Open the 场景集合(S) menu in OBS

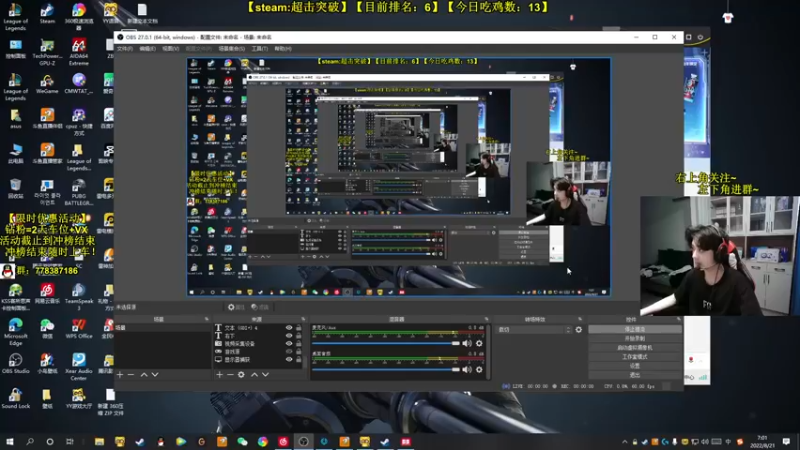tap(232, 48)
